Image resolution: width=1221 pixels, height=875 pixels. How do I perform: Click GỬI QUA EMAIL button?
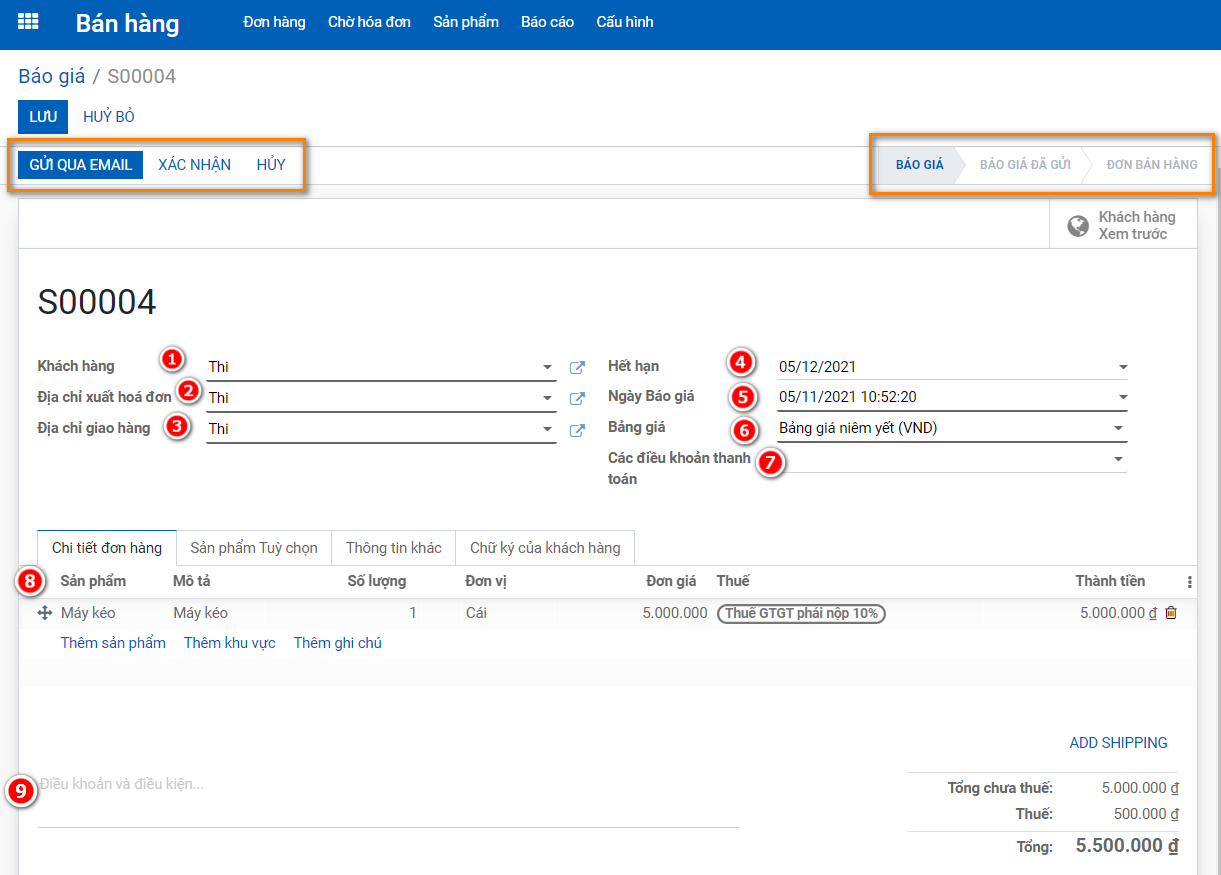pyautogui.click(x=81, y=165)
